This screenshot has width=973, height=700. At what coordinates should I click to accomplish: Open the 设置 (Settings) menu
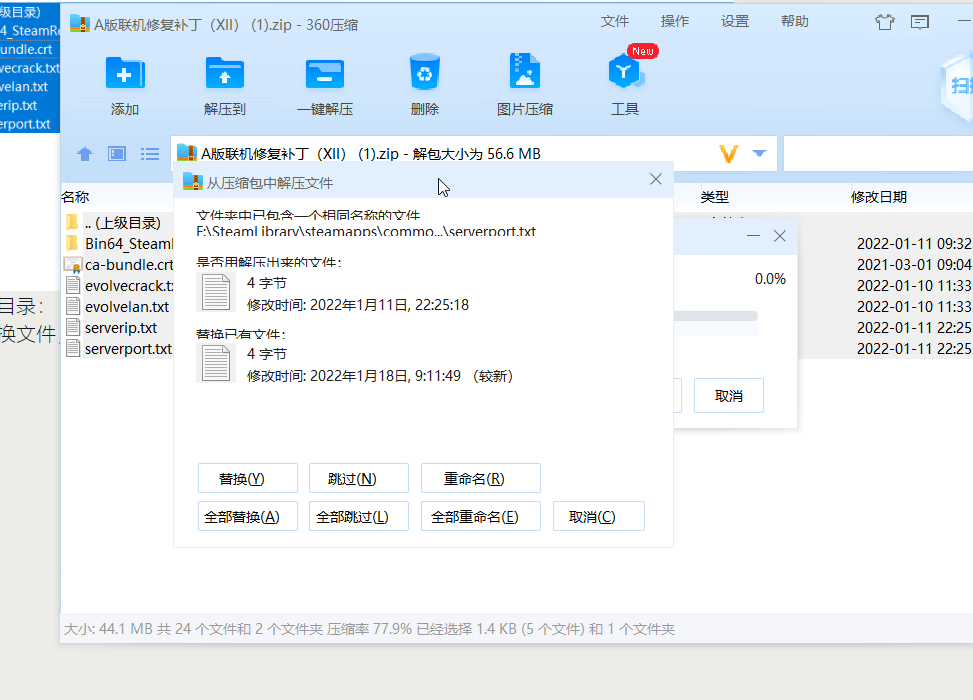(735, 21)
